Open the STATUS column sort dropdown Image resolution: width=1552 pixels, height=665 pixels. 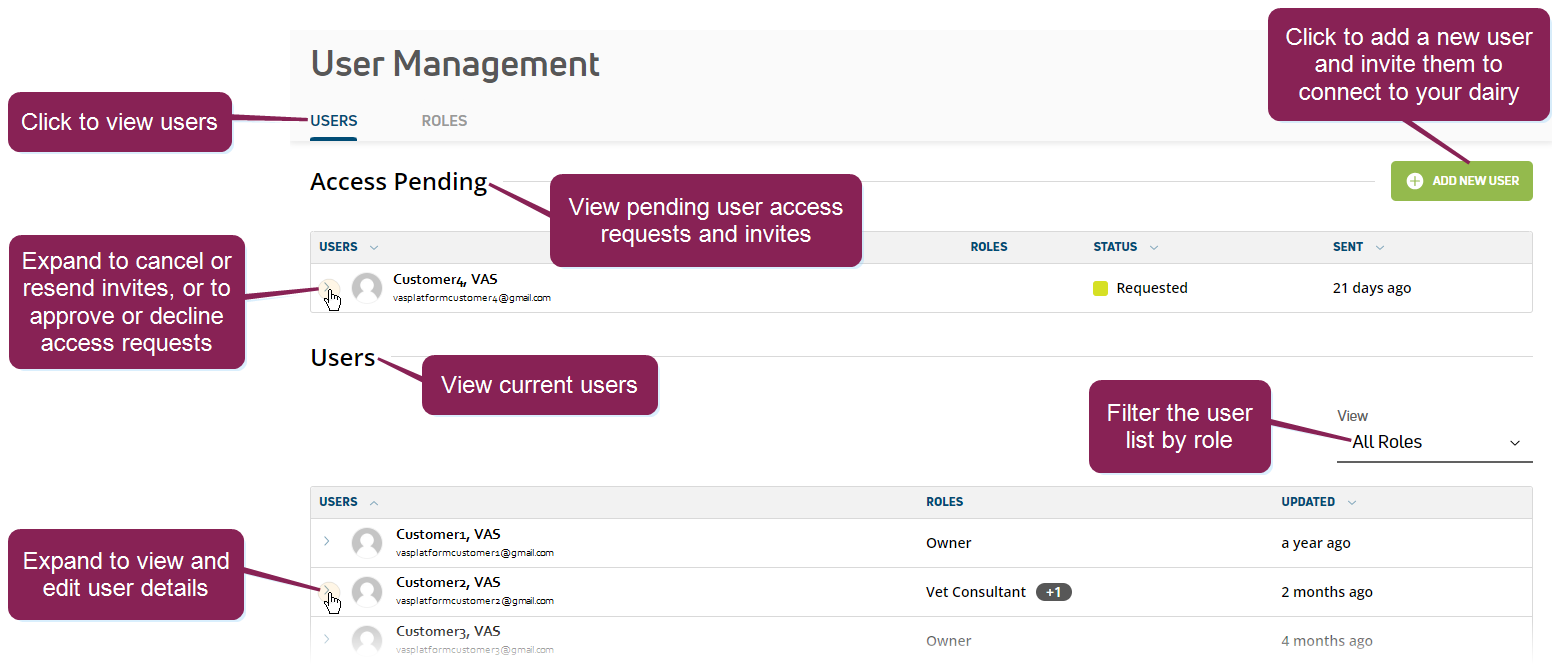click(x=1154, y=246)
